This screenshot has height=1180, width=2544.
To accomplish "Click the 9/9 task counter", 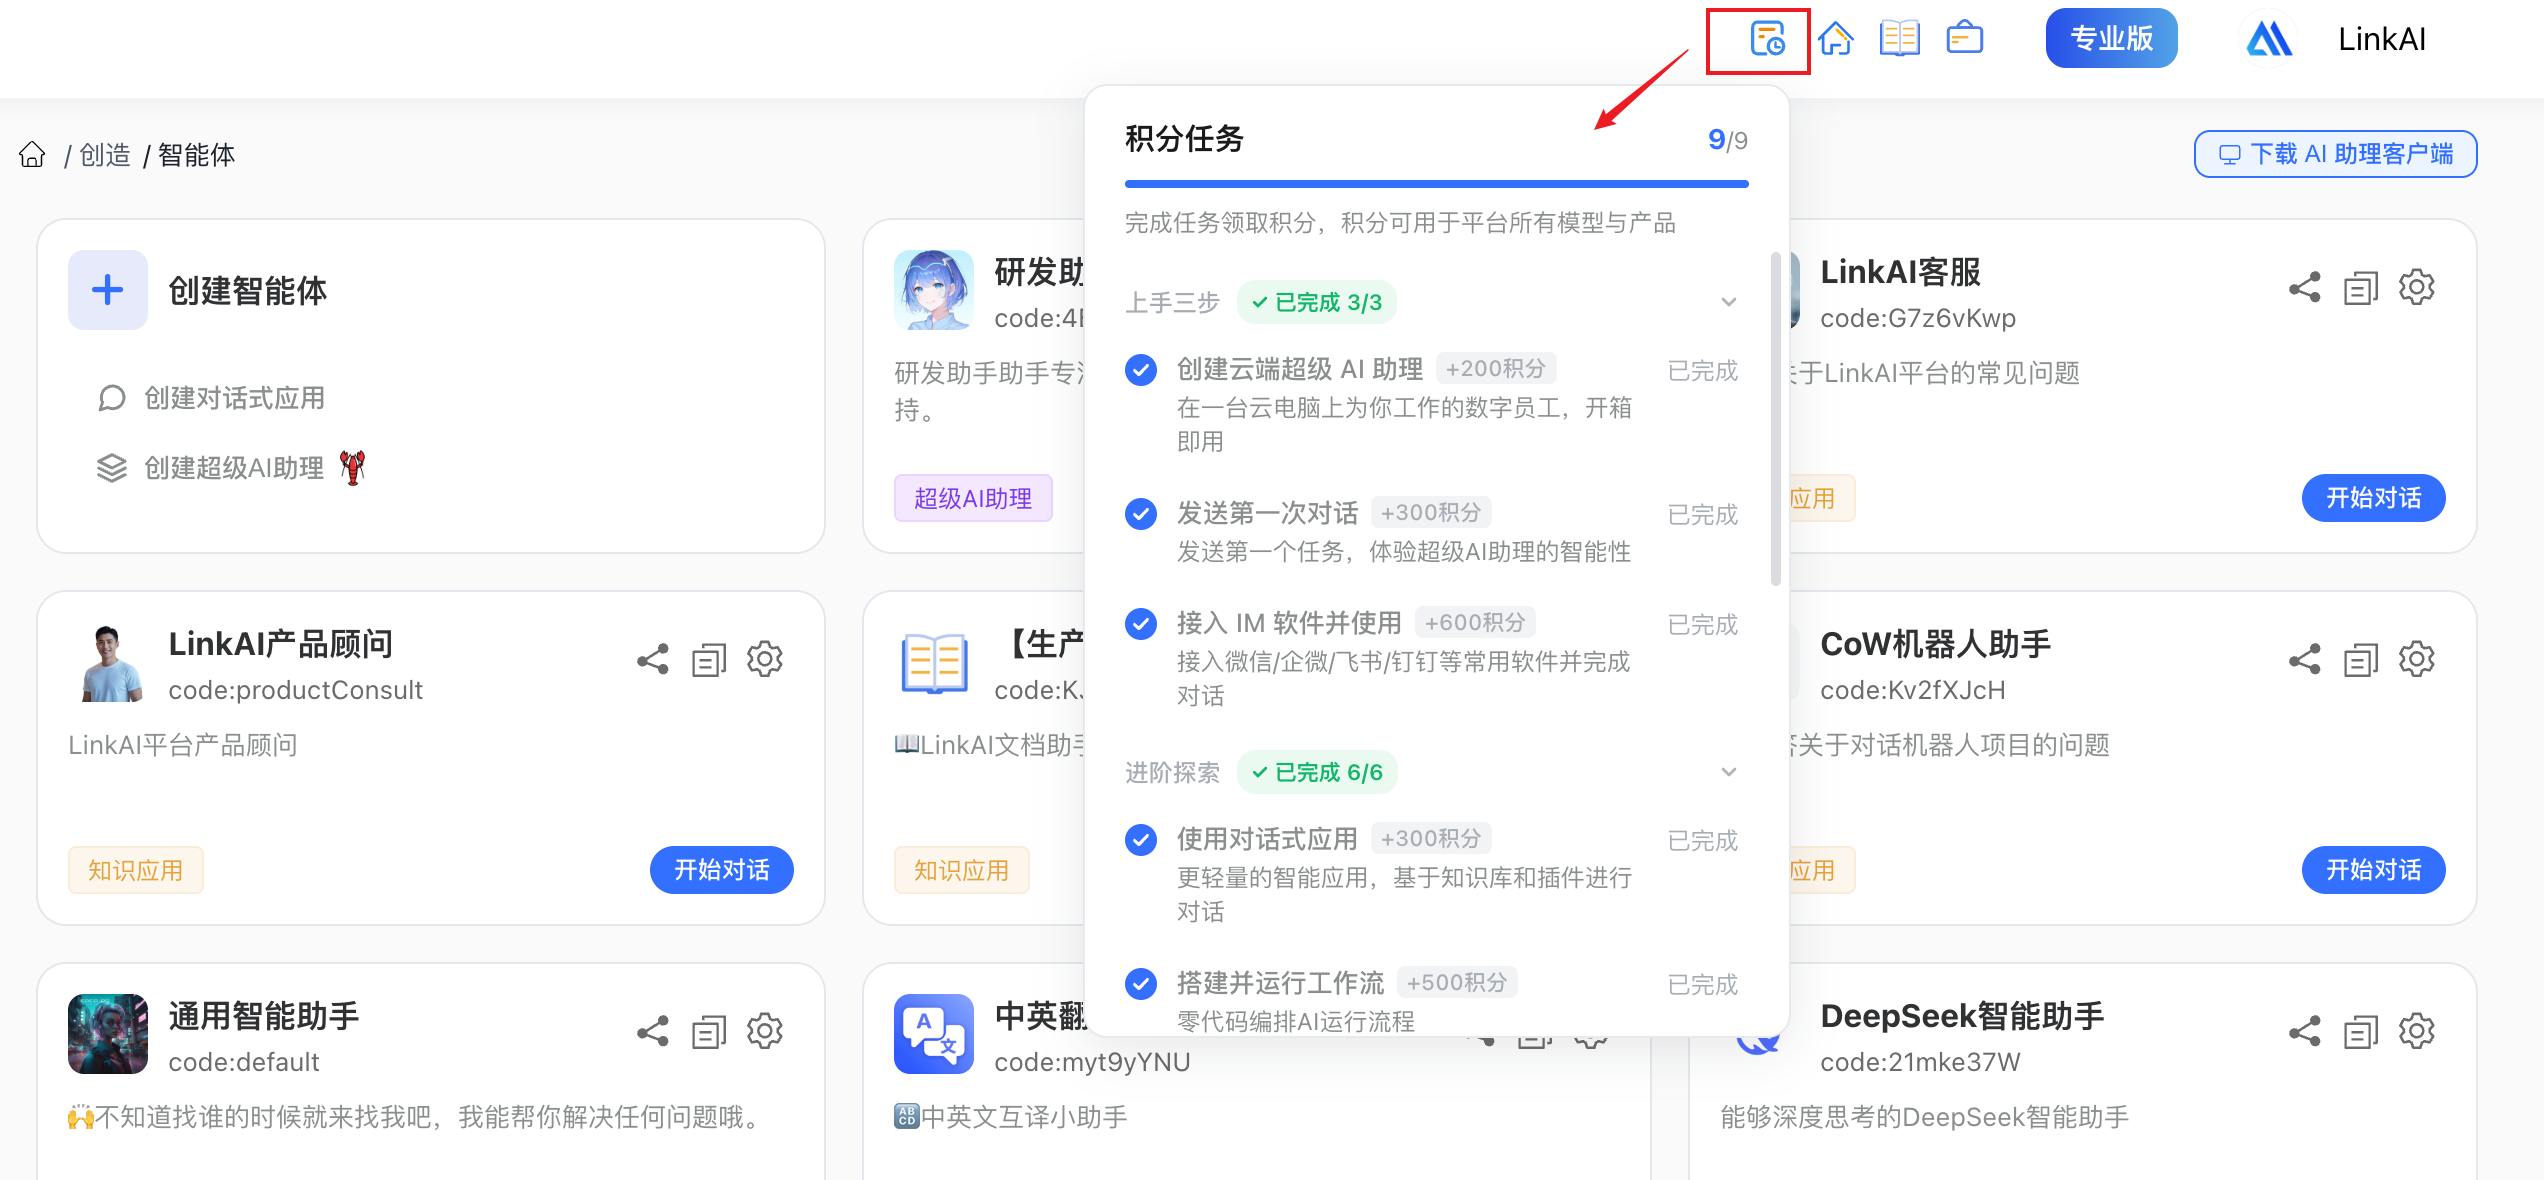I will click(x=1727, y=140).
